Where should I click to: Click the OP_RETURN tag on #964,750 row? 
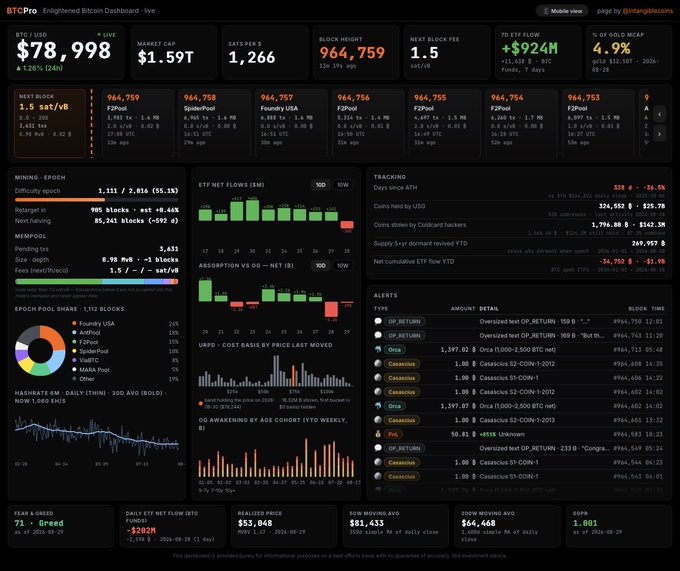404,321
